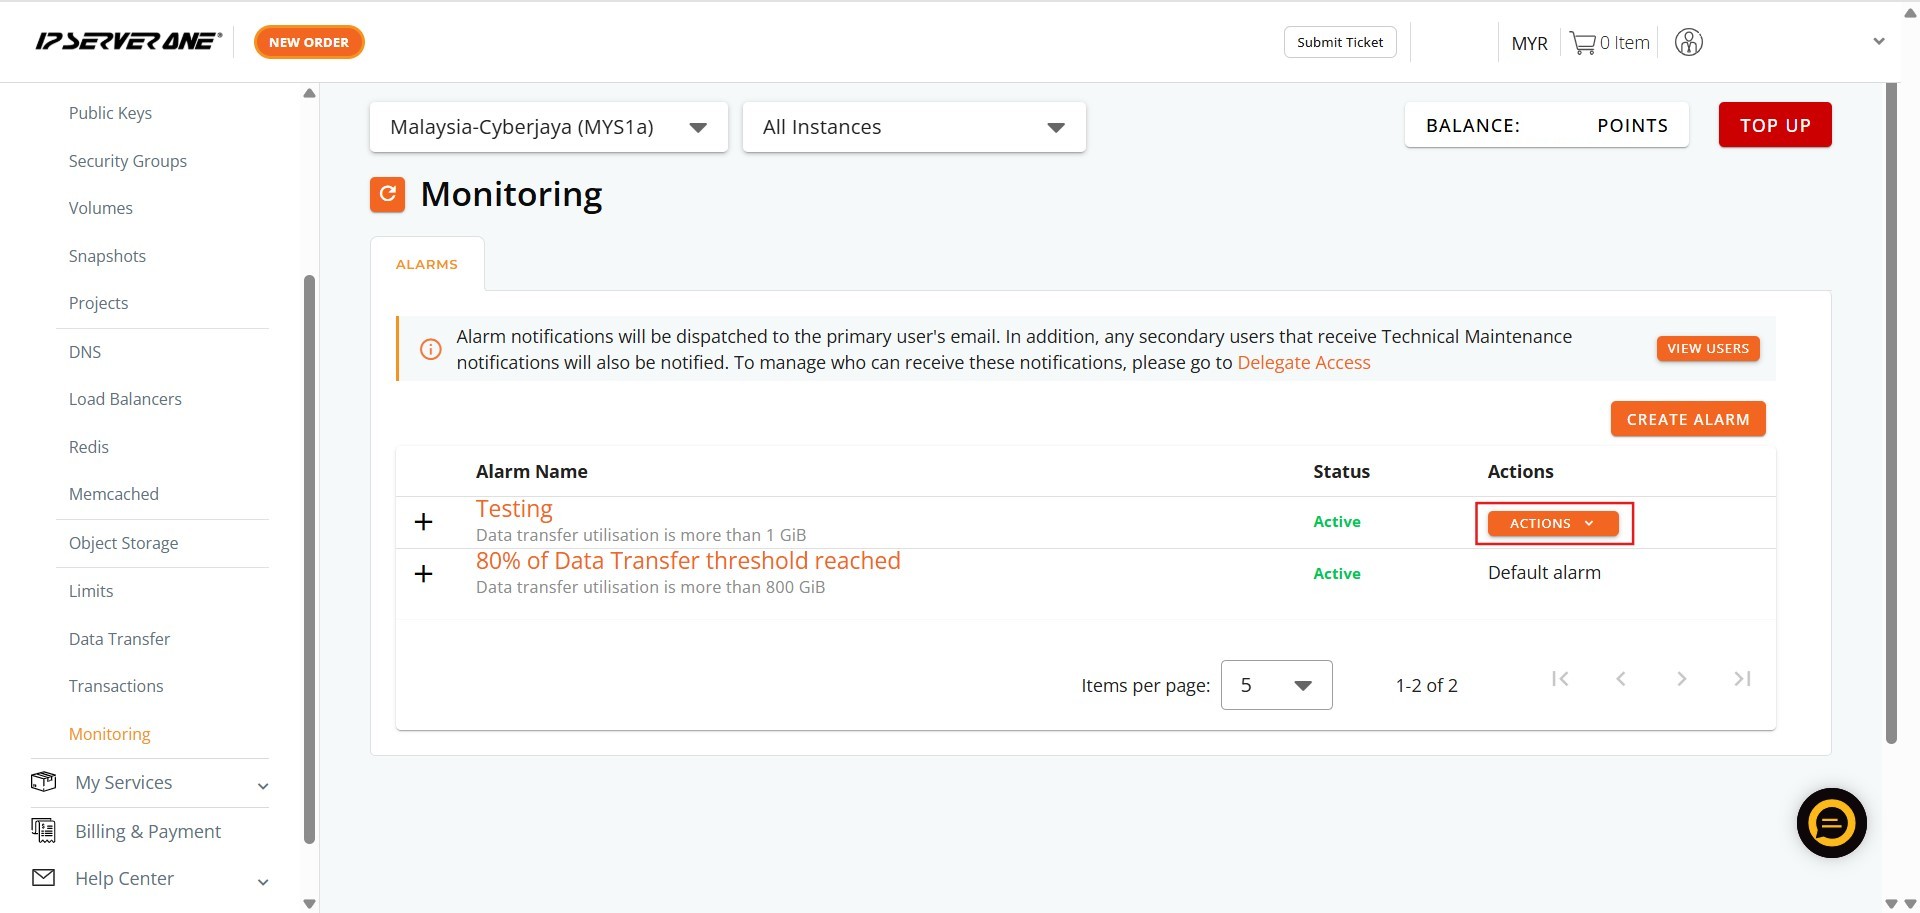Open the Malaysia-Cyberjaya region dropdown
This screenshot has height=913, width=1920.
pos(548,127)
